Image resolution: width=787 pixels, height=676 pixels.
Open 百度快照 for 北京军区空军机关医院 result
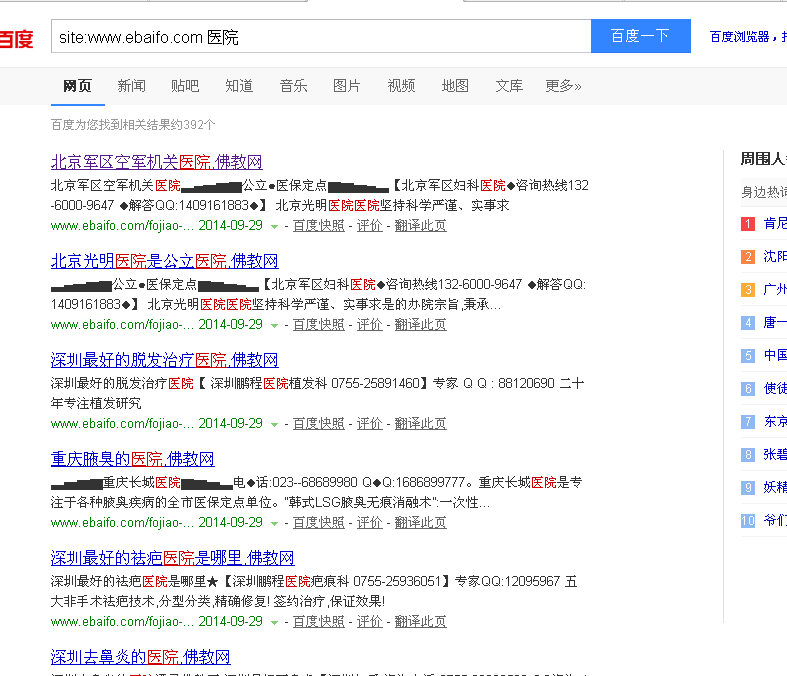click(x=319, y=226)
